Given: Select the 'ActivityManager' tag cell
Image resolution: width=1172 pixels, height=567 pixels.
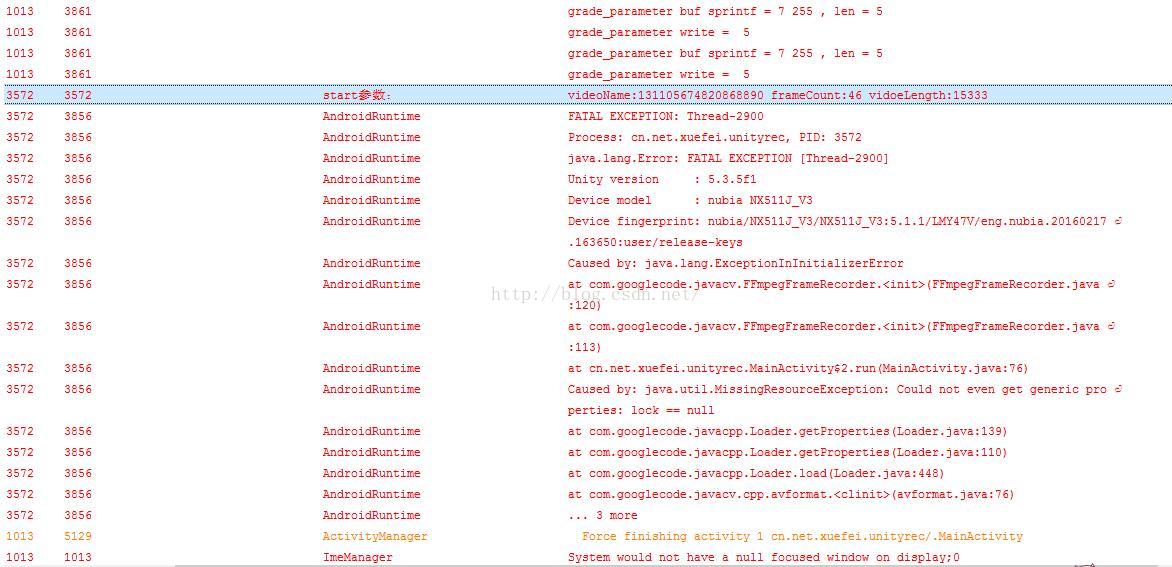Looking at the screenshot, I should tap(375, 536).
